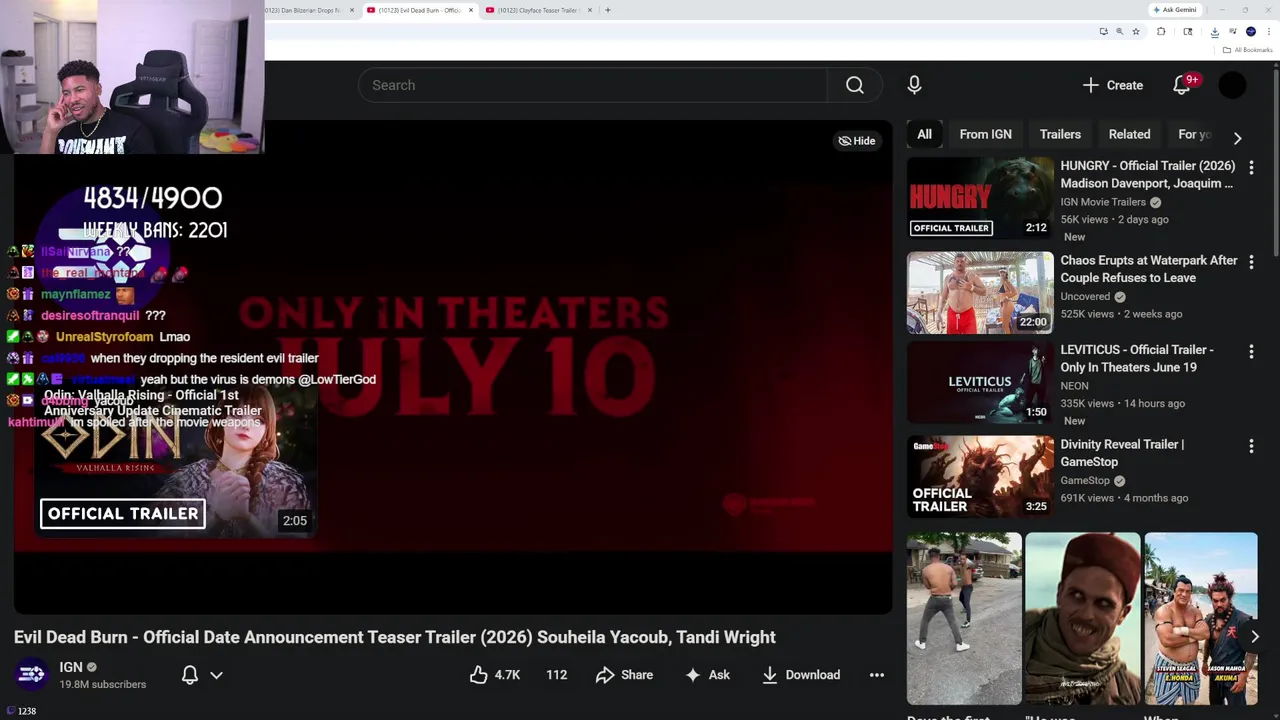Open Chrome extensions puzzle icon

pos(1161,31)
